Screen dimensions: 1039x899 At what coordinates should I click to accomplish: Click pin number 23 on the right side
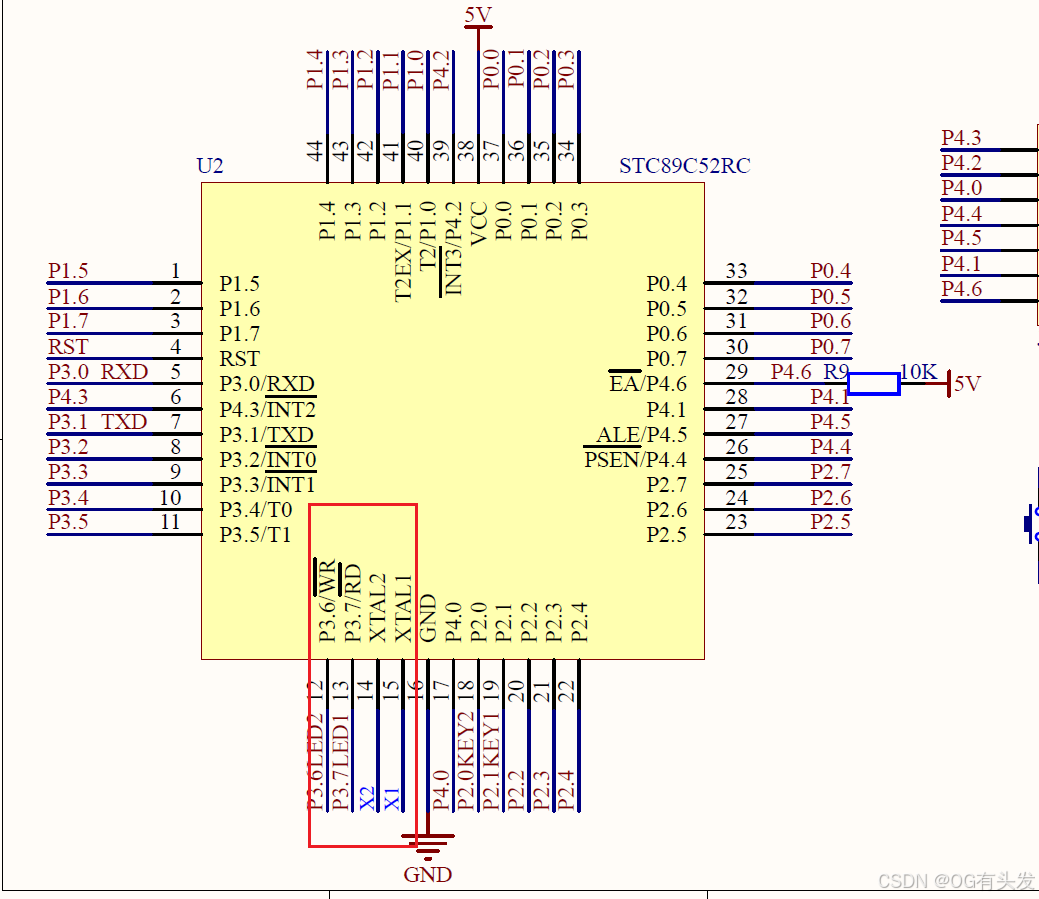coord(737,522)
